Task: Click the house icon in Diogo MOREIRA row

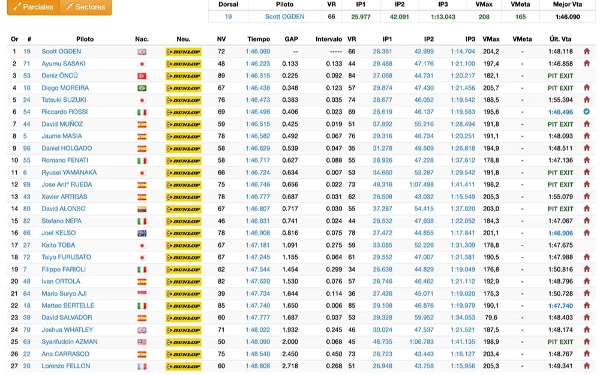Action: pos(587,88)
